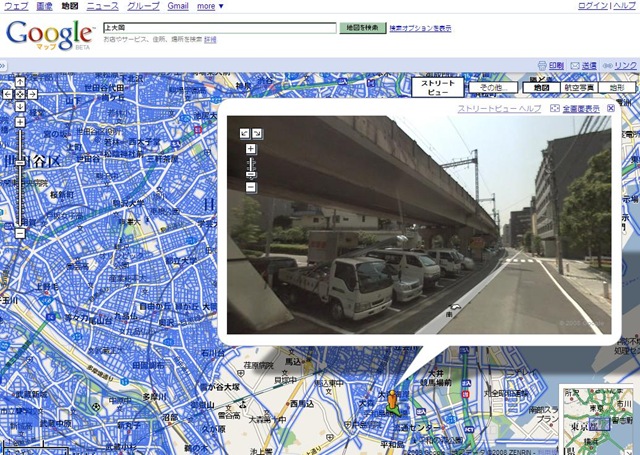Screen dimensions: 640x455
Task: Pan the map left with arrow button
Action: [7, 94]
